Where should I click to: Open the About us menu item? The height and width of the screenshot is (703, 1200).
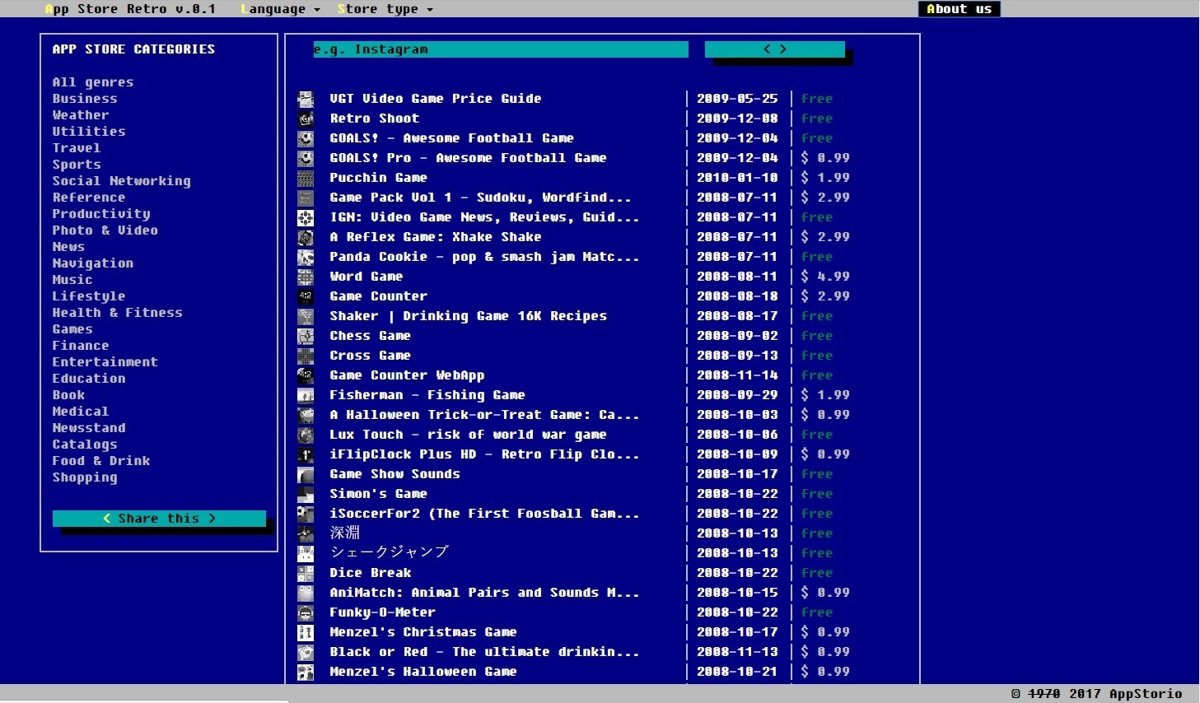pos(958,9)
